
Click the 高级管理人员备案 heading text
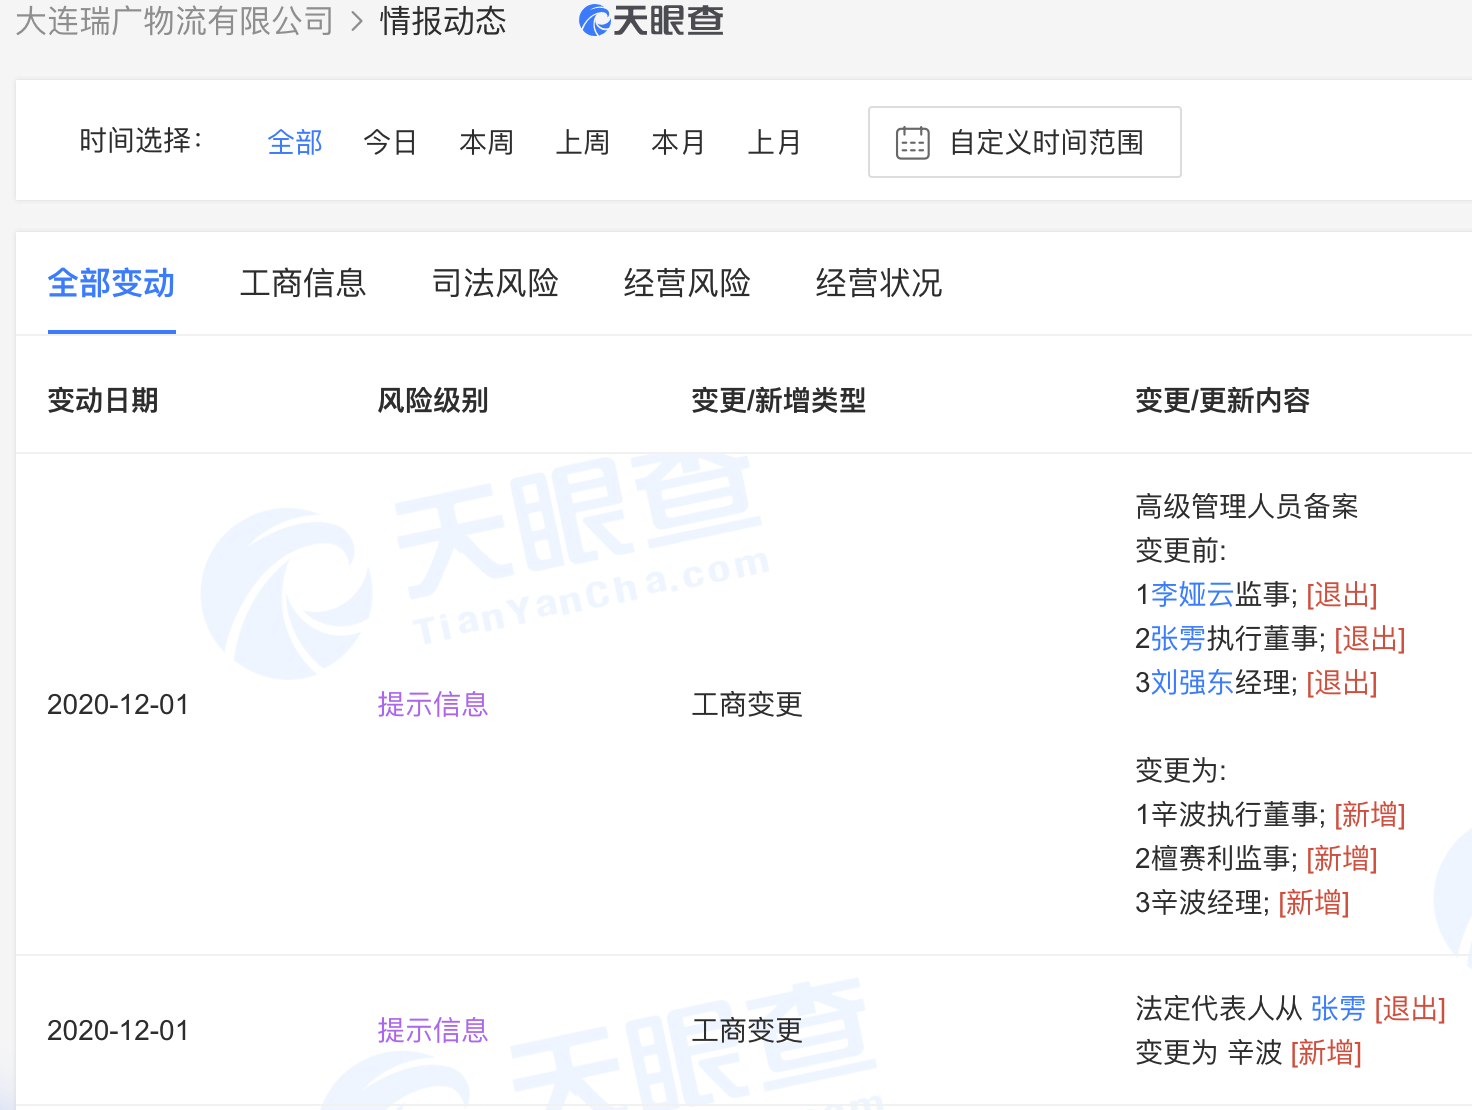[1247, 507]
